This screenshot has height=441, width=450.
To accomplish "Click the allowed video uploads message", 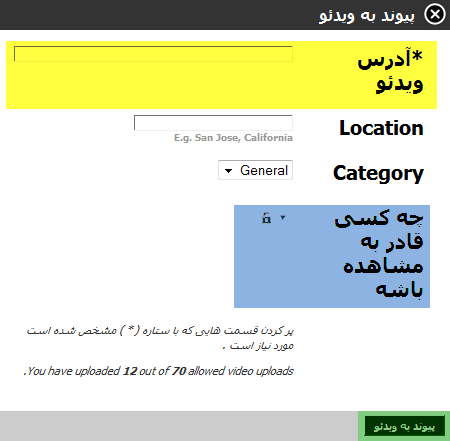I will point(159,371).
